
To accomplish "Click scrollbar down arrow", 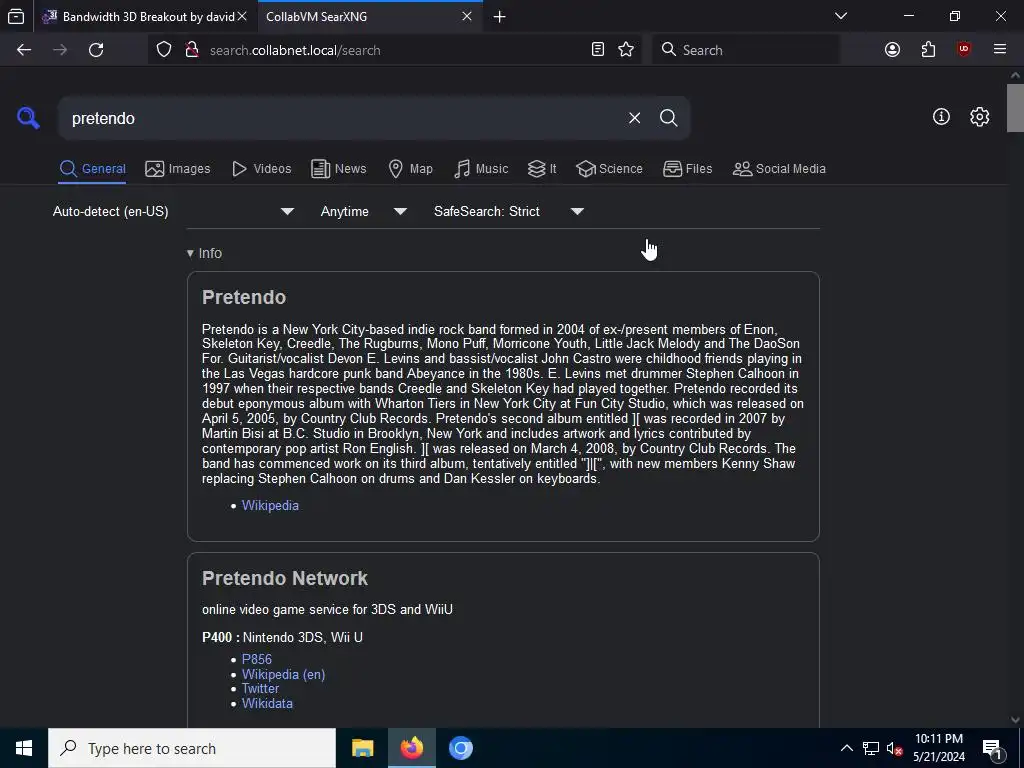I will pos(1015,720).
